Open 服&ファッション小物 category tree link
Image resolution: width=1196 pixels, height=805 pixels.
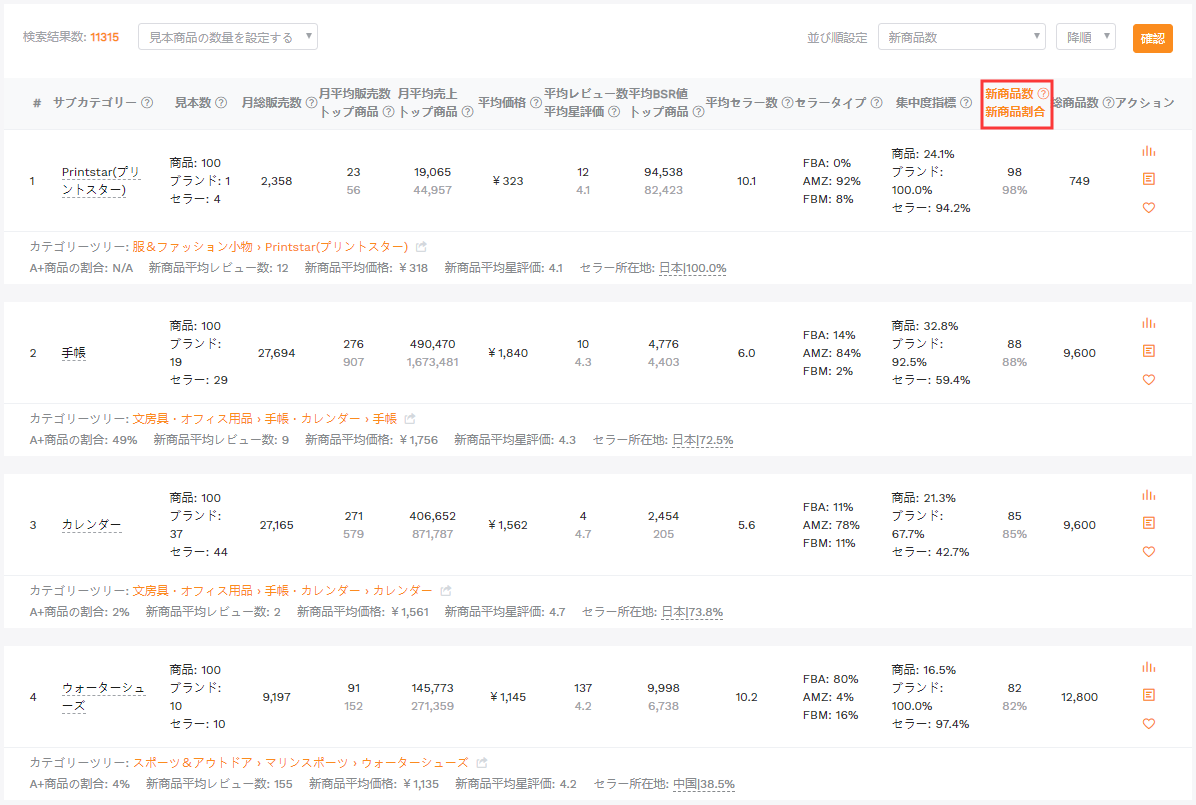[192, 246]
